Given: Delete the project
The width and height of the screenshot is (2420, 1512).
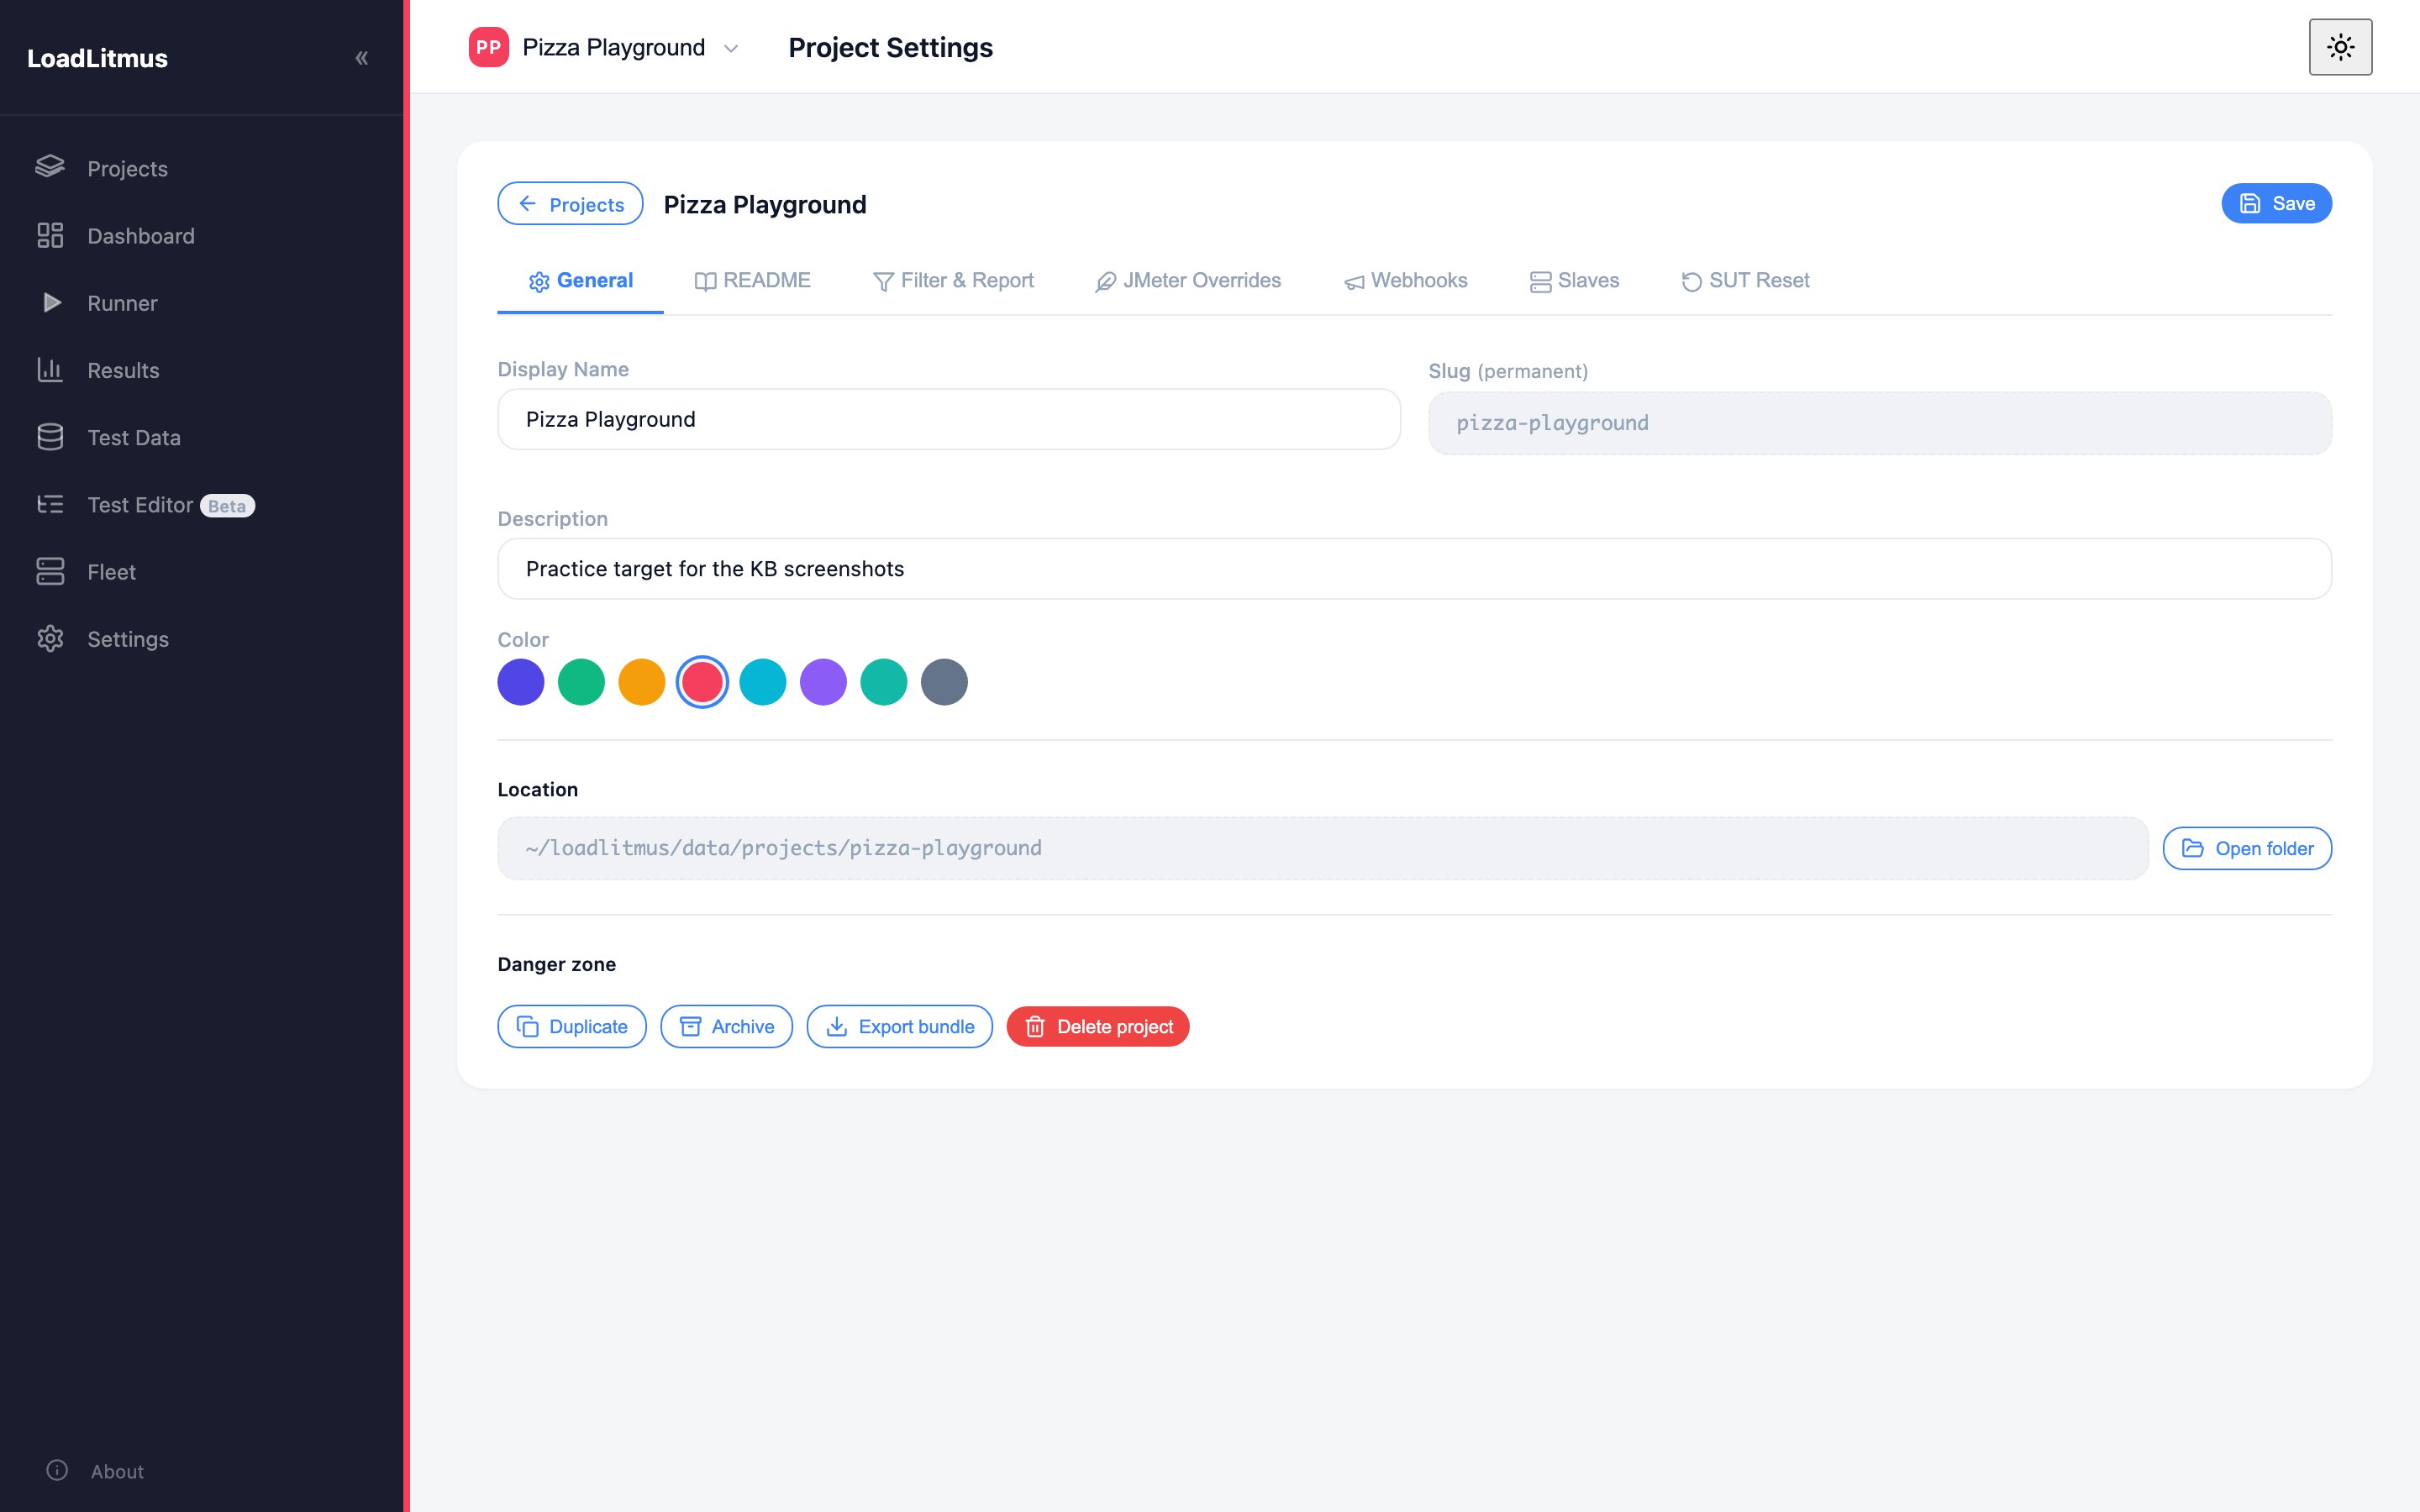Looking at the screenshot, I should click(x=1098, y=1026).
